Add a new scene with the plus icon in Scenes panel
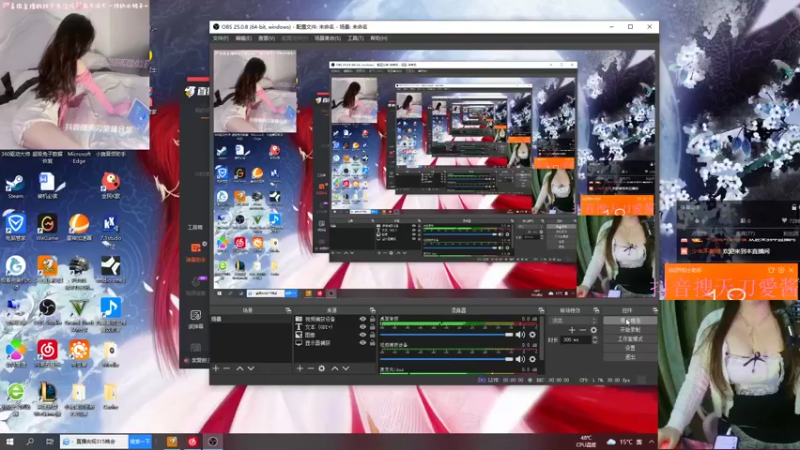Screen dimensions: 800x450 (216, 368)
